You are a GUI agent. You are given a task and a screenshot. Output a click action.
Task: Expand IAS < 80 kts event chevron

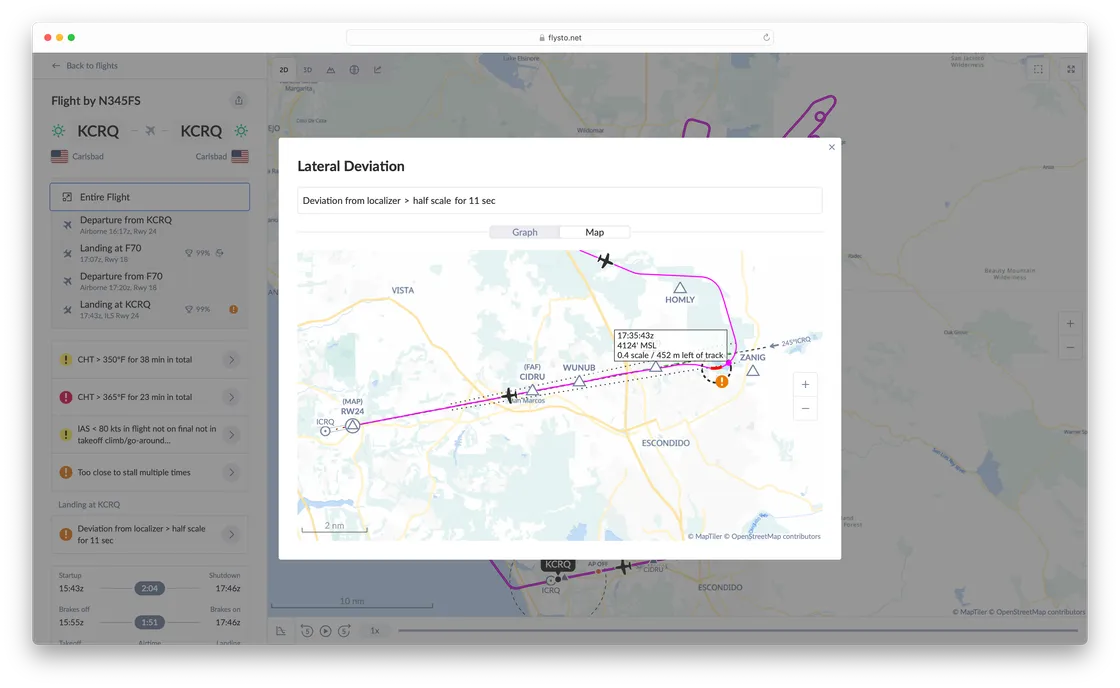point(231,434)
